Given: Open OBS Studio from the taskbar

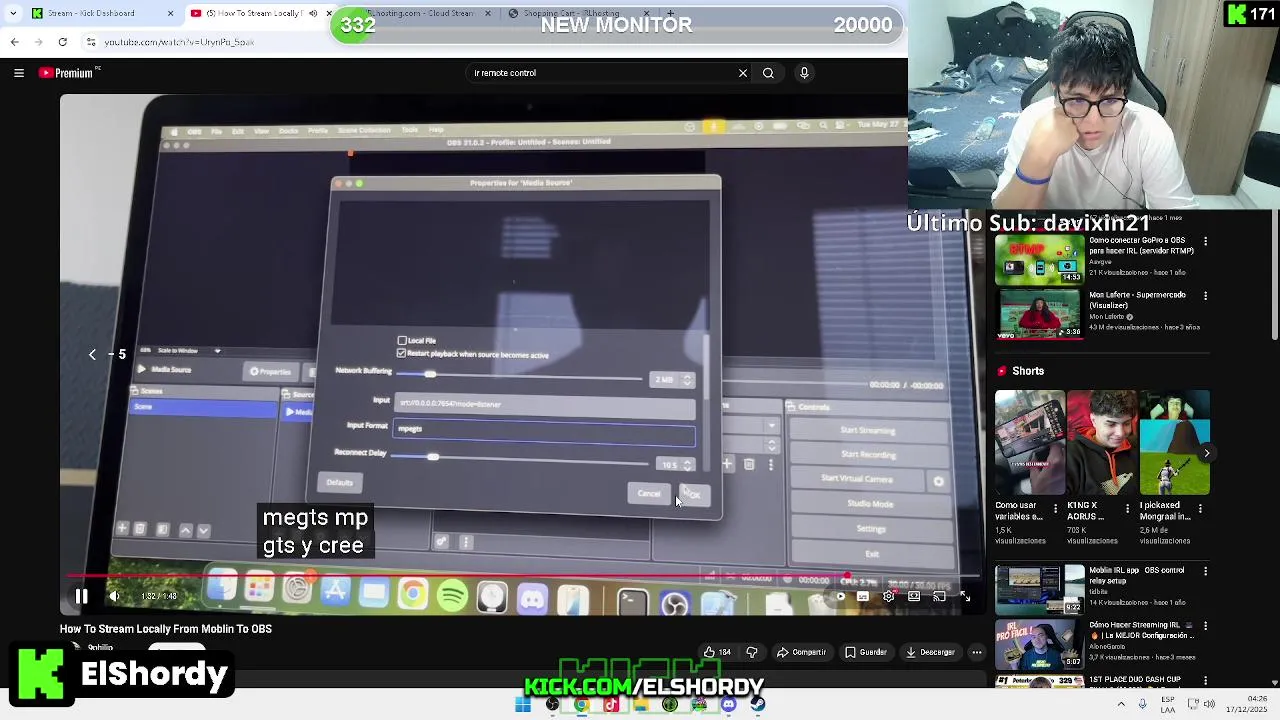Looking at the screenshot, I should point(552,704).
